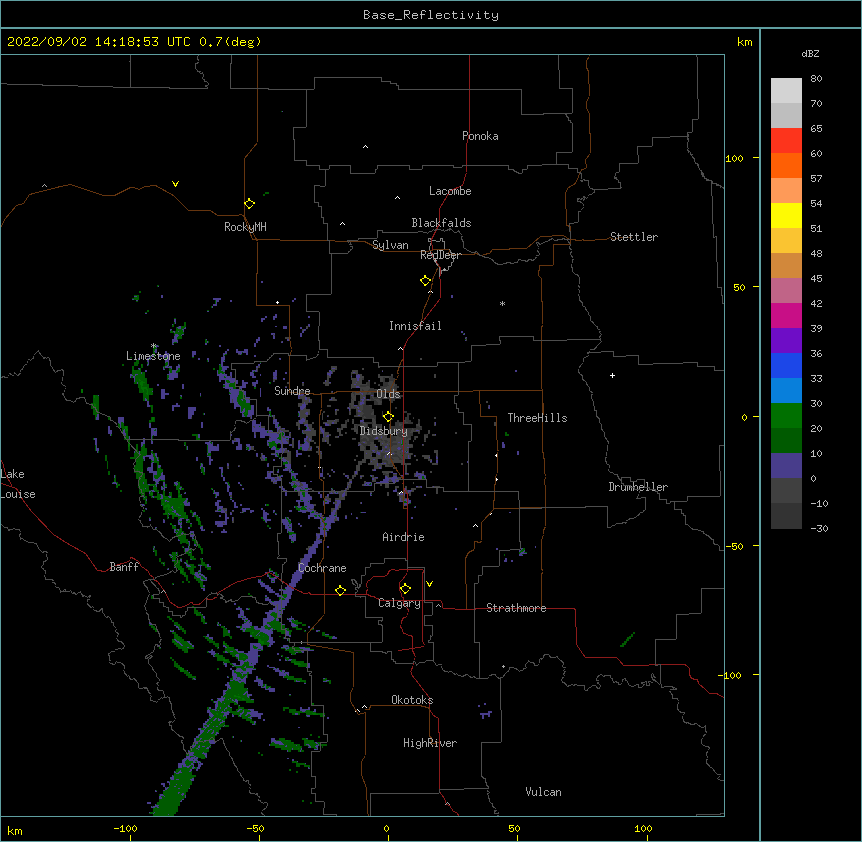Click the Vulcan label

(543, 792)
